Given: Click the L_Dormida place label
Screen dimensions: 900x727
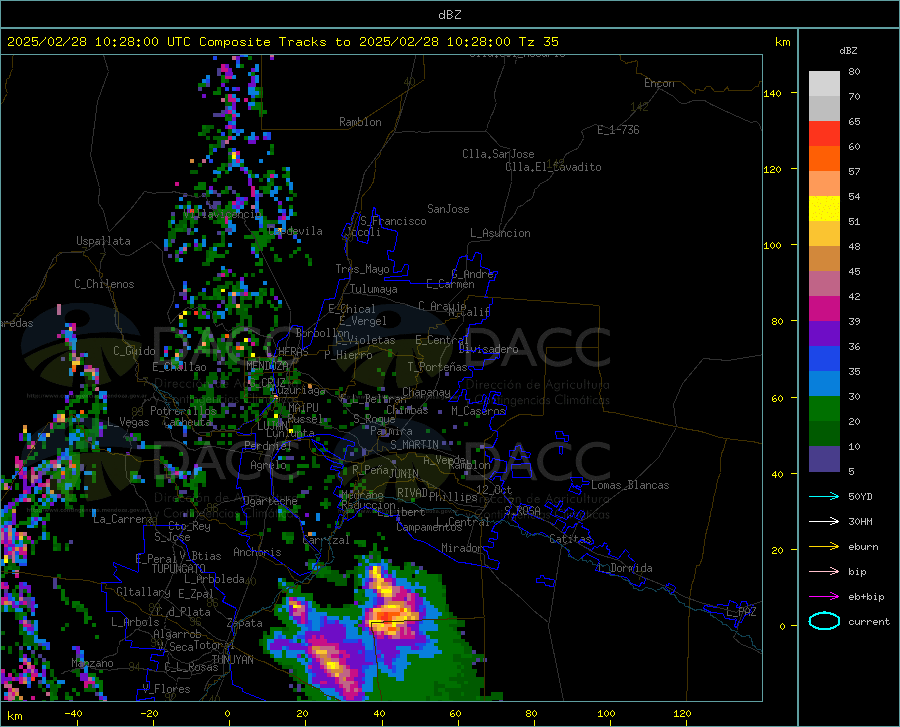Looking at the screenshot, I should click(x=625, y=568).
